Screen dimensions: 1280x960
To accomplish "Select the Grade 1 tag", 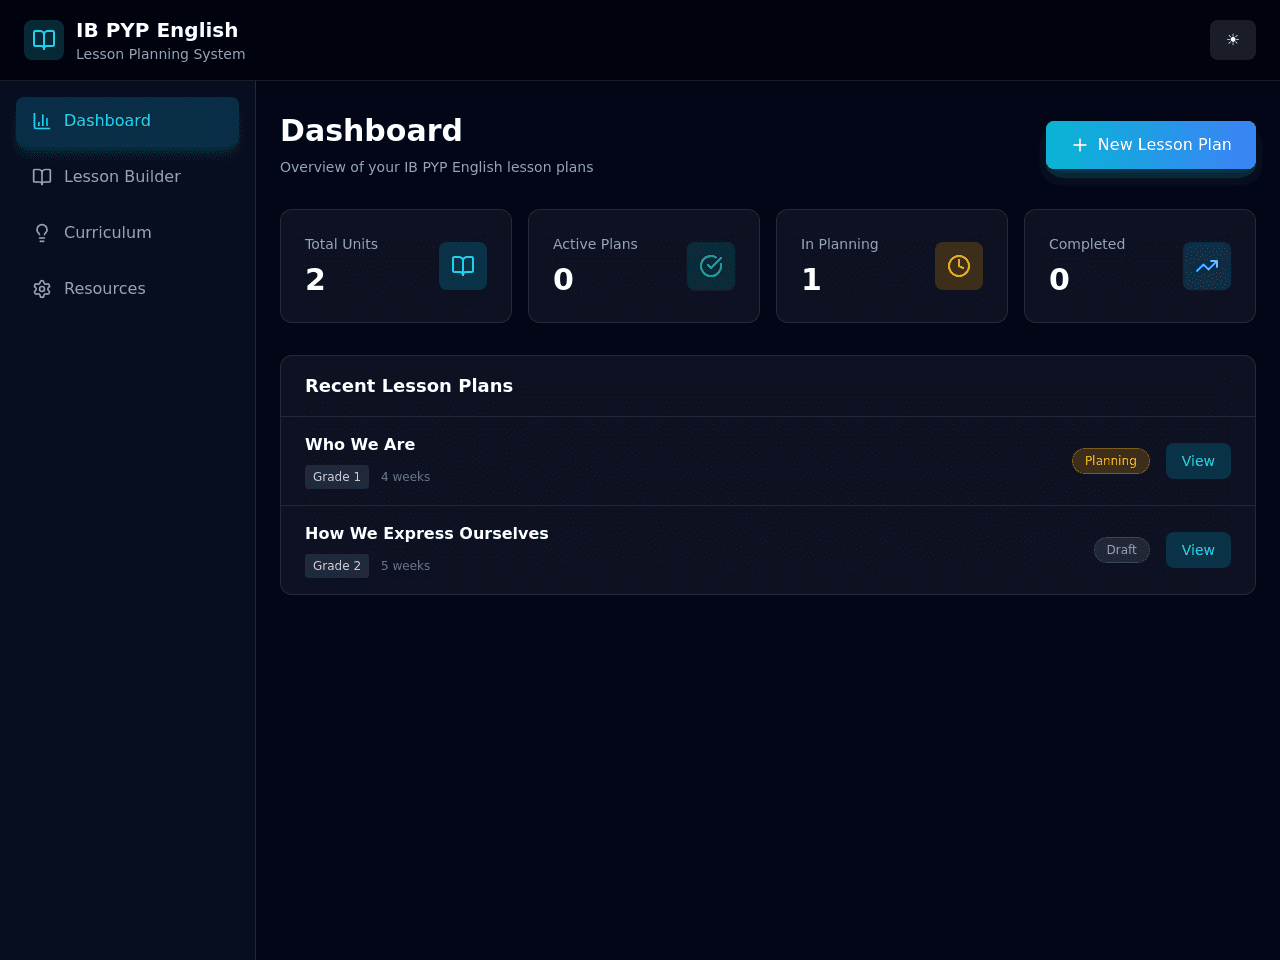I will click(x=337, y=477).
